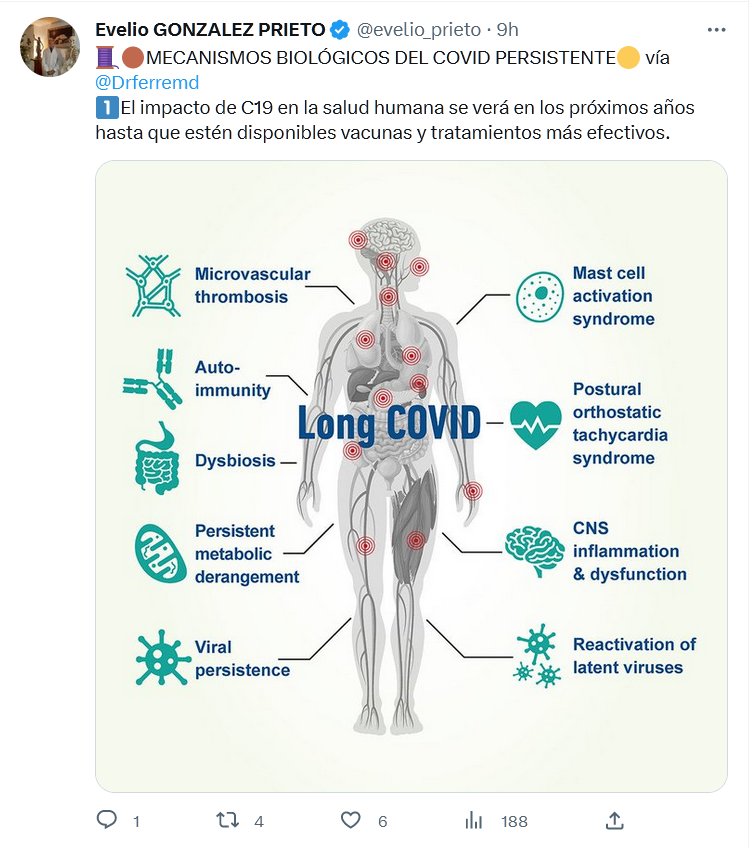Viewport: 754px width, 848px height.
Task: Share the tweet via share icon
Action: click(615, 821)
